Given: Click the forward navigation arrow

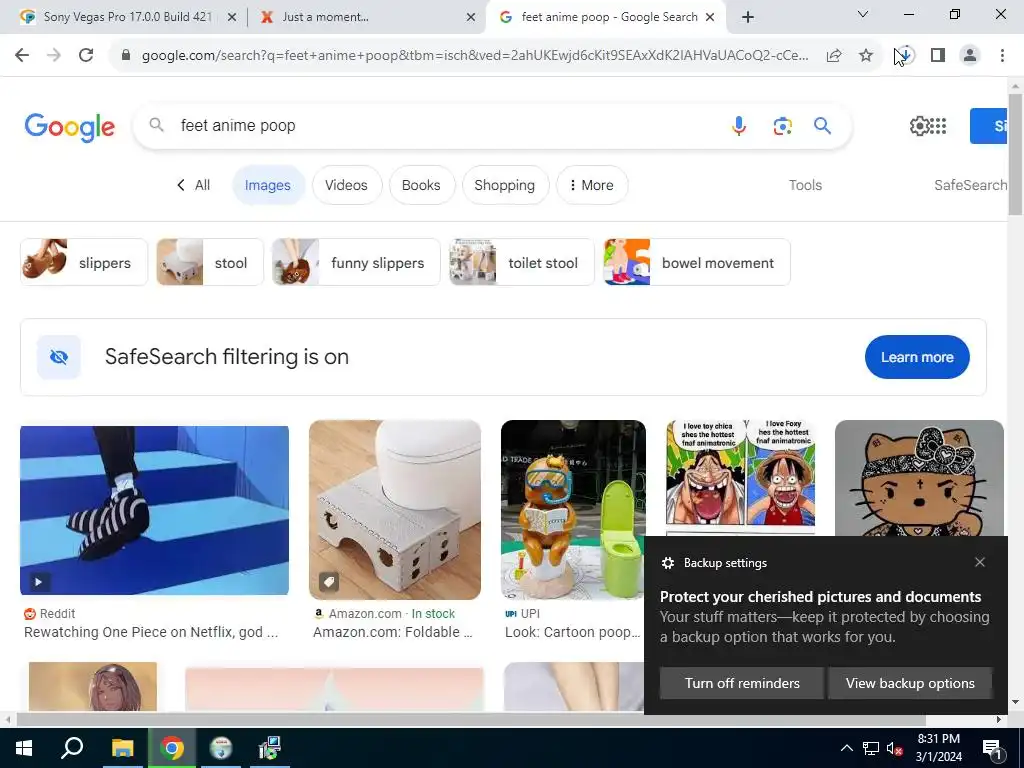Looking at the screenshot, I should point(54,56).
